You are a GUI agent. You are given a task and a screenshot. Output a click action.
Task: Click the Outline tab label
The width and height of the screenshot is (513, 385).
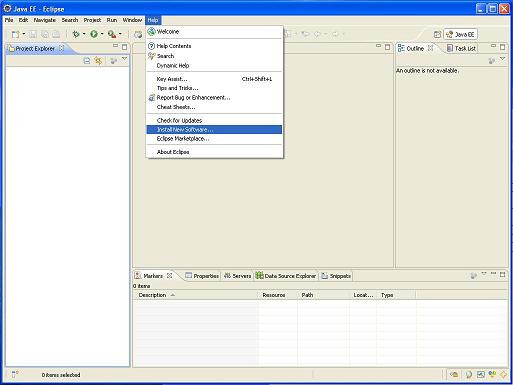(415, 48)
